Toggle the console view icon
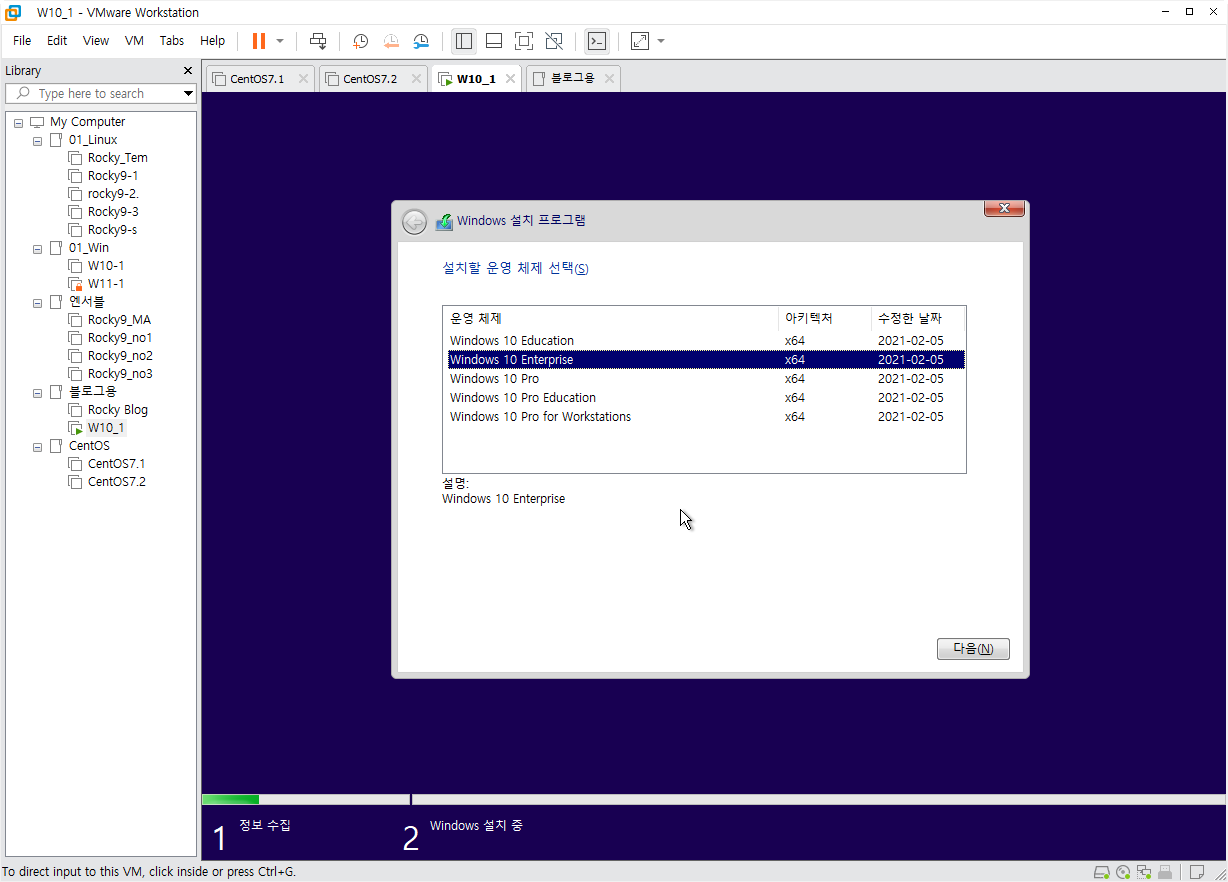 [596, 41]
